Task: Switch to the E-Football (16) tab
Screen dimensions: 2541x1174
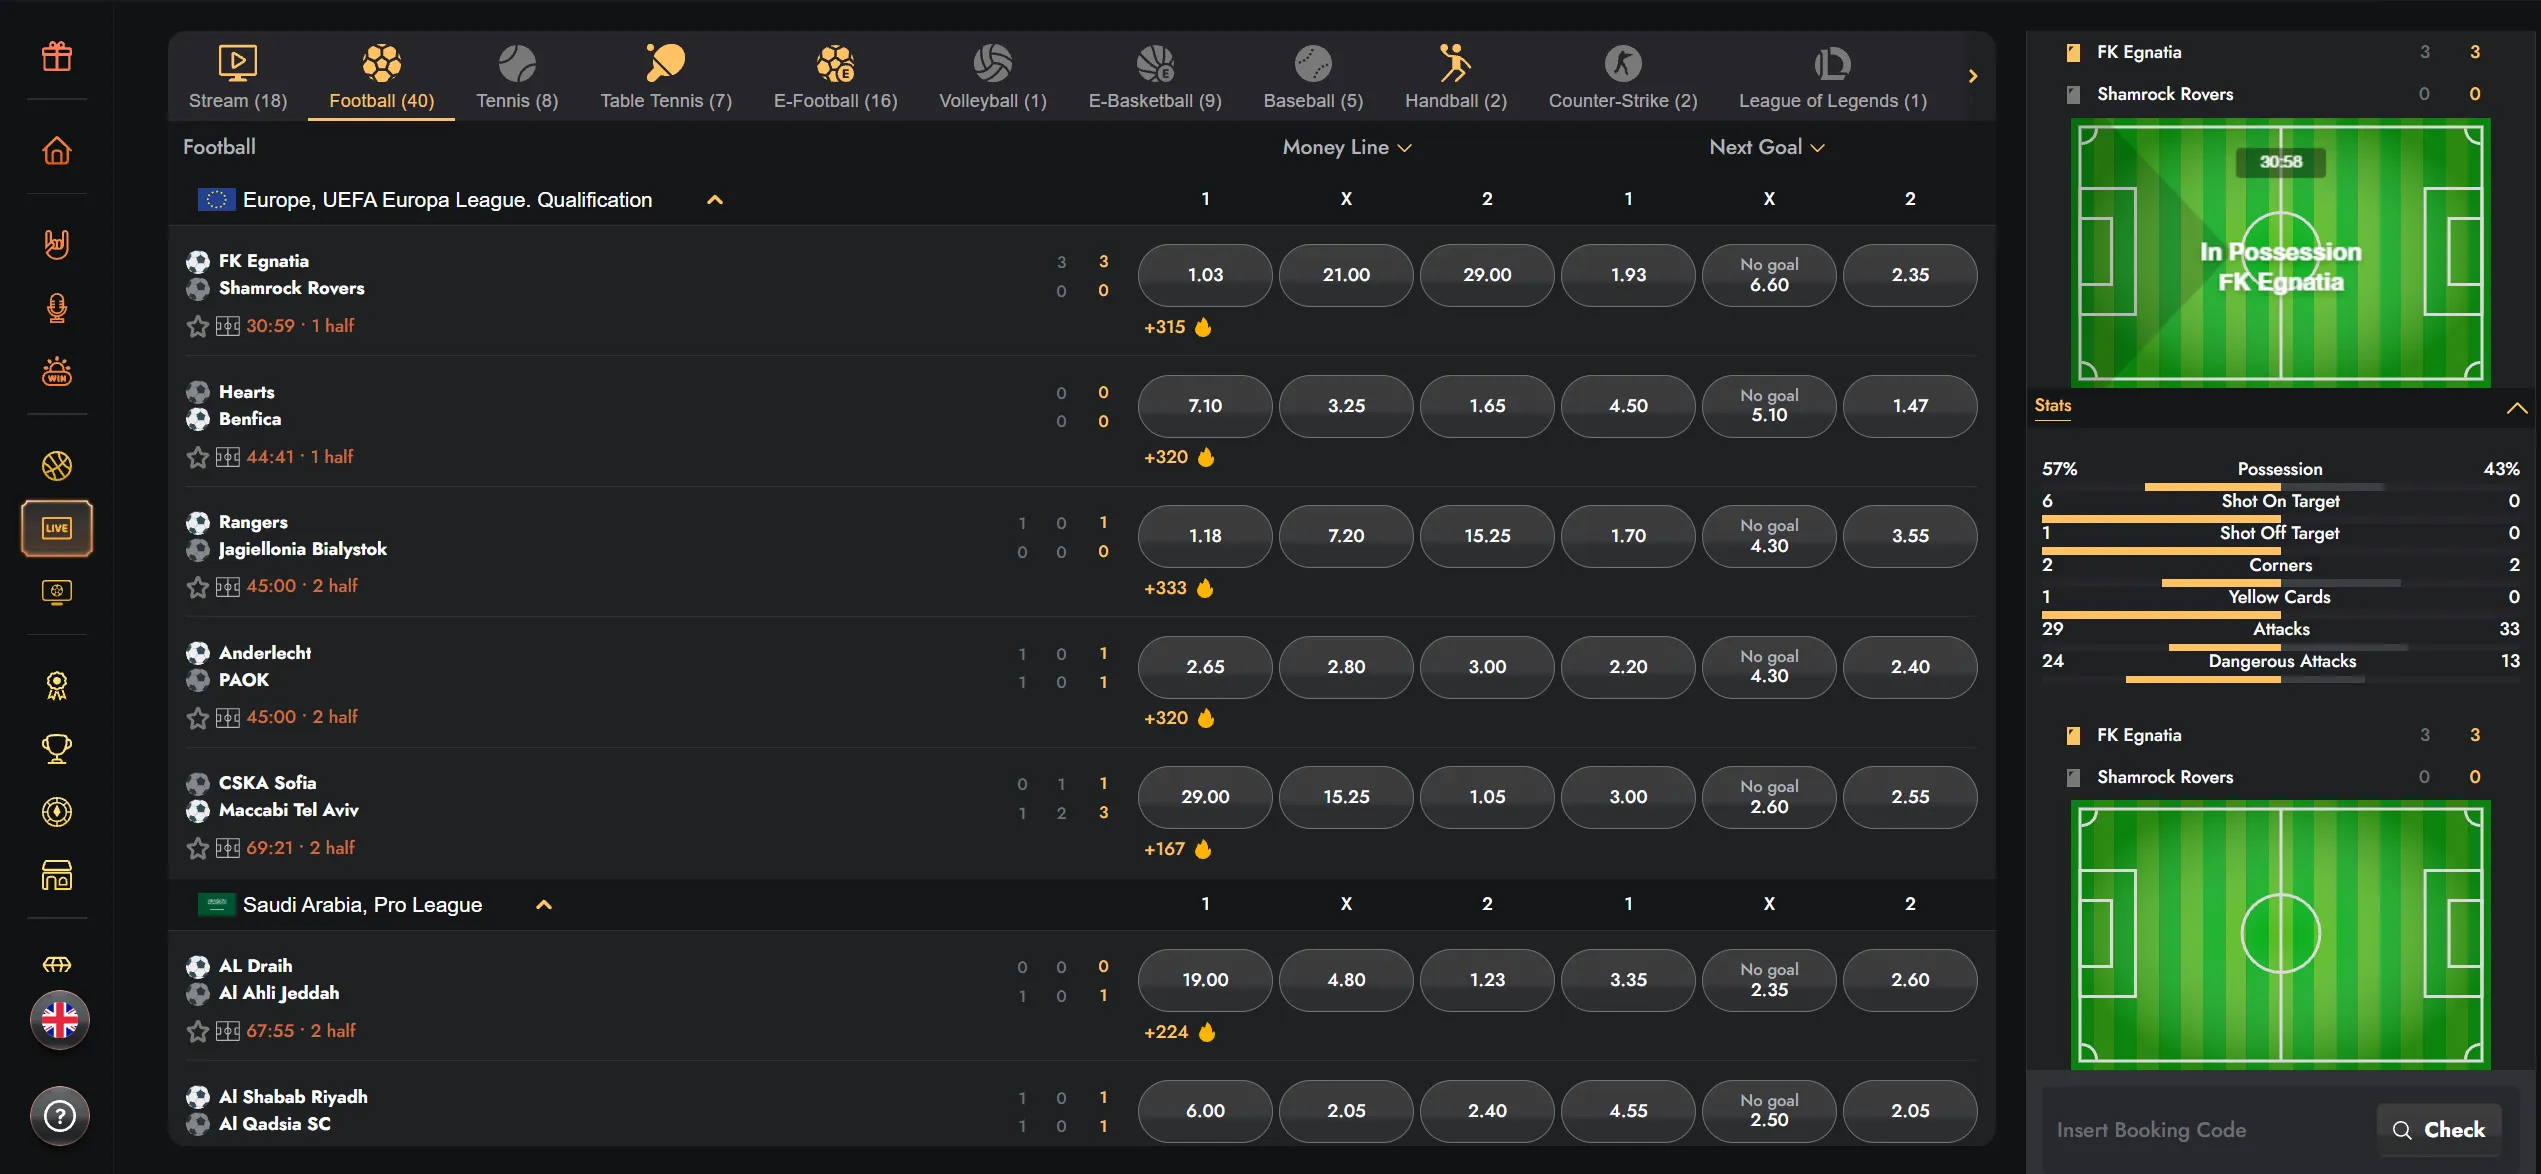Action: (x=835, y=77)
